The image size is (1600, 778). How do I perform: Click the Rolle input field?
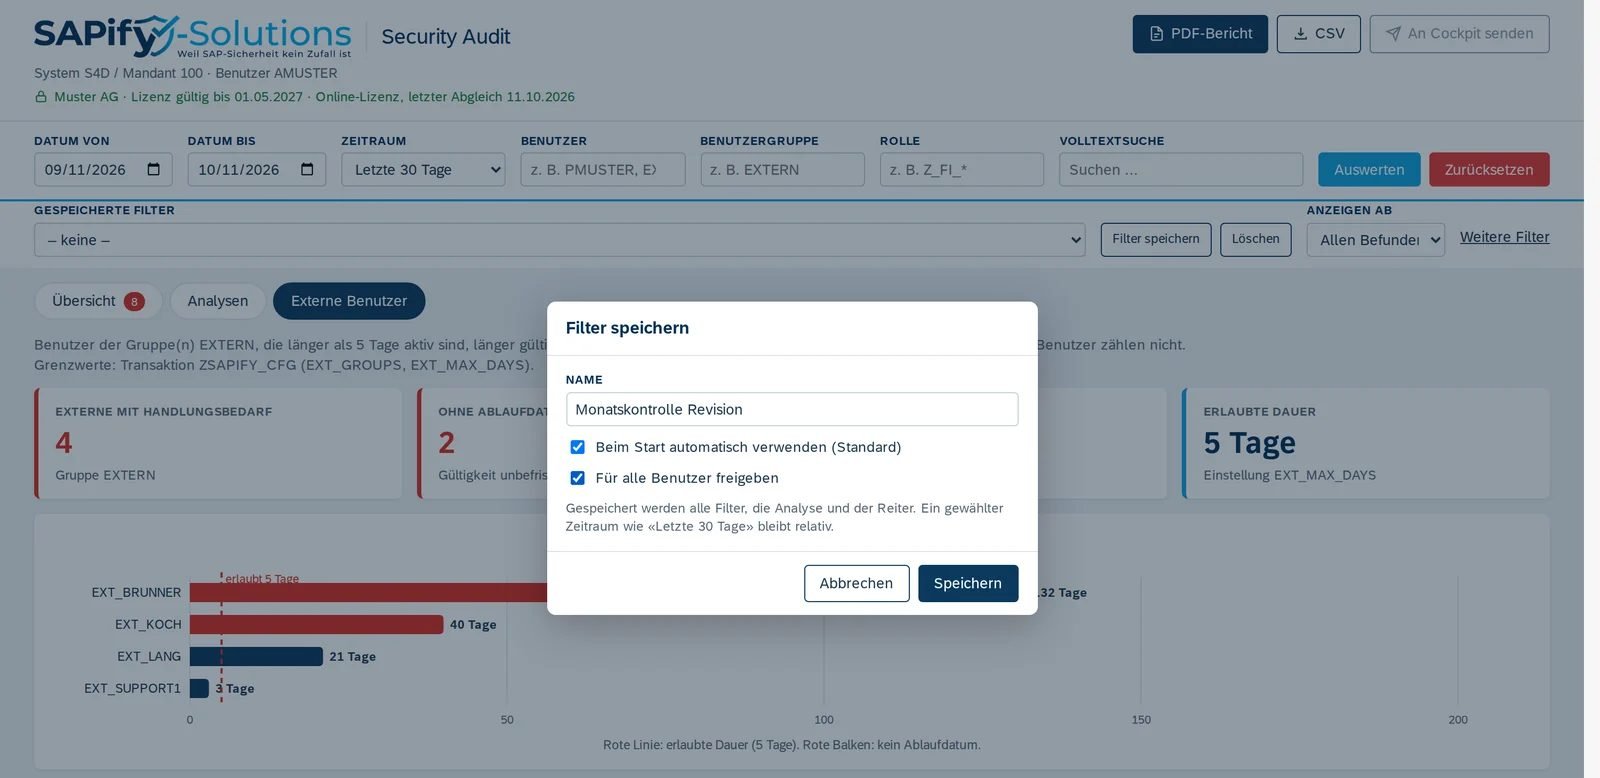(962, 169)
